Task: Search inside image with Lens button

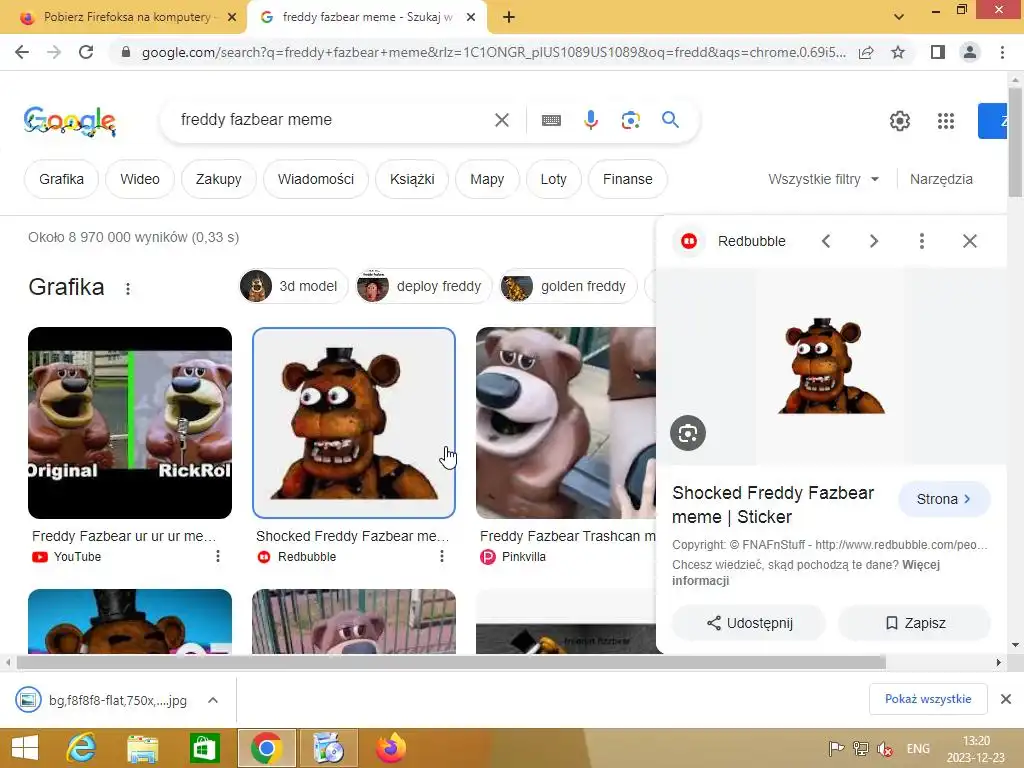Action: (x=688, y=433)
